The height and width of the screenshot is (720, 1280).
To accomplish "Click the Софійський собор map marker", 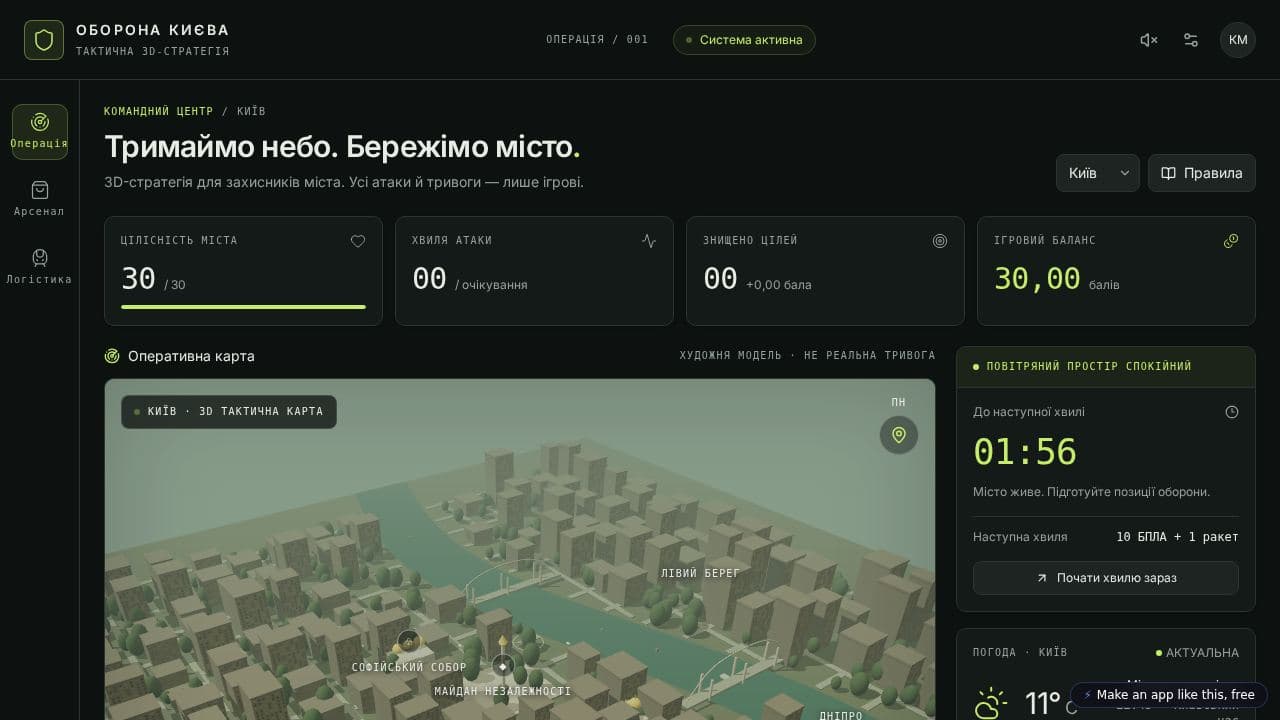I will point(408,641).
